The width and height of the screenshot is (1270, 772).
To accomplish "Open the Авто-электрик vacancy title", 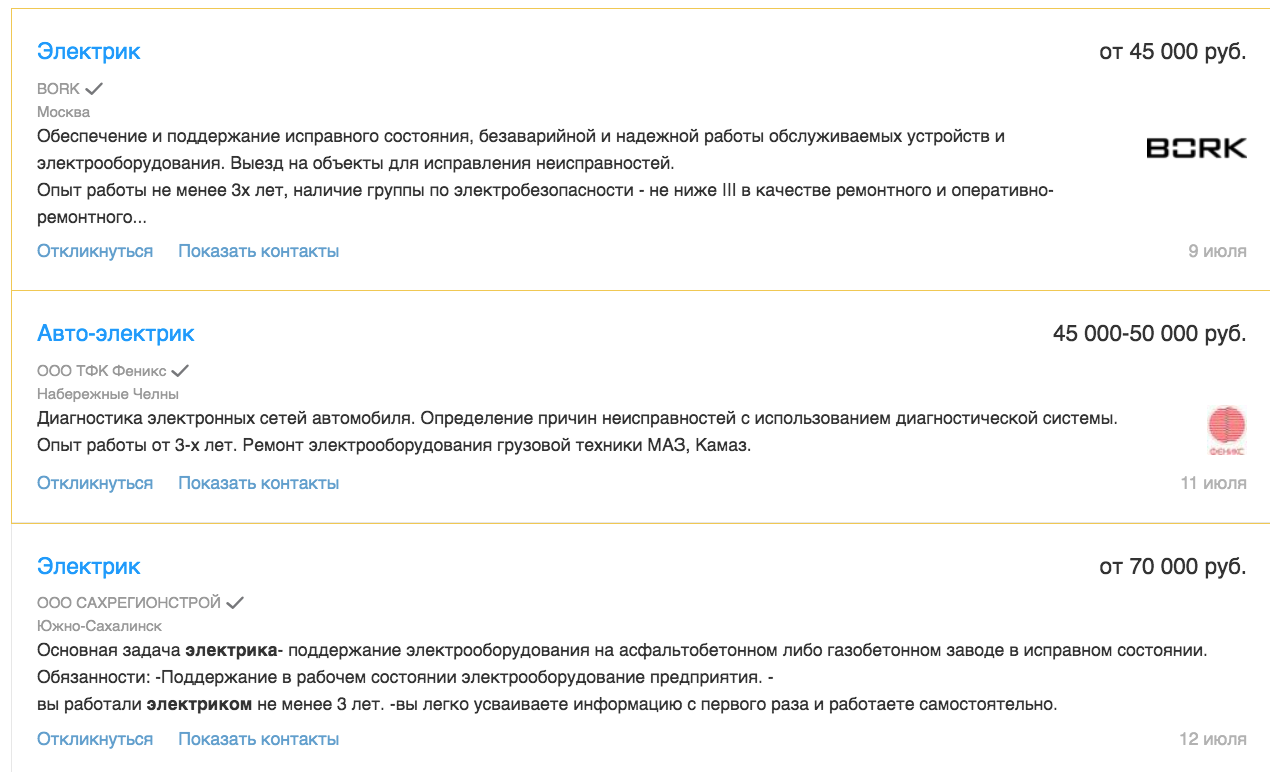I will (116, 334).
